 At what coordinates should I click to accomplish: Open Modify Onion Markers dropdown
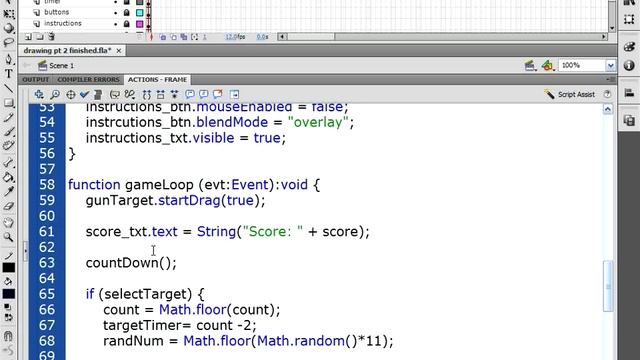(x=195, y=37)
